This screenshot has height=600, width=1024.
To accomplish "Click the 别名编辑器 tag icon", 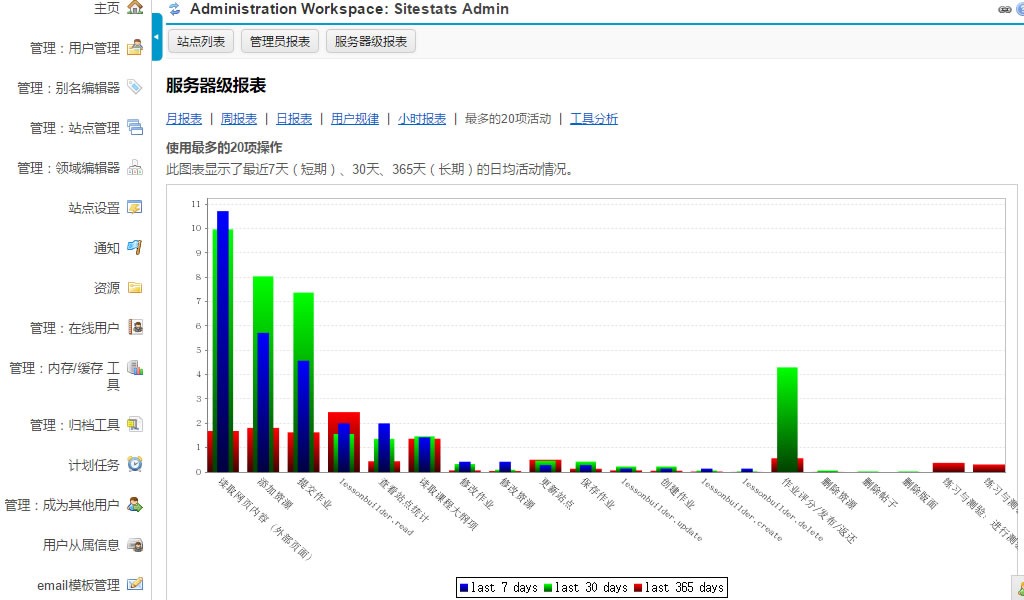I will [x=135, y=88].
